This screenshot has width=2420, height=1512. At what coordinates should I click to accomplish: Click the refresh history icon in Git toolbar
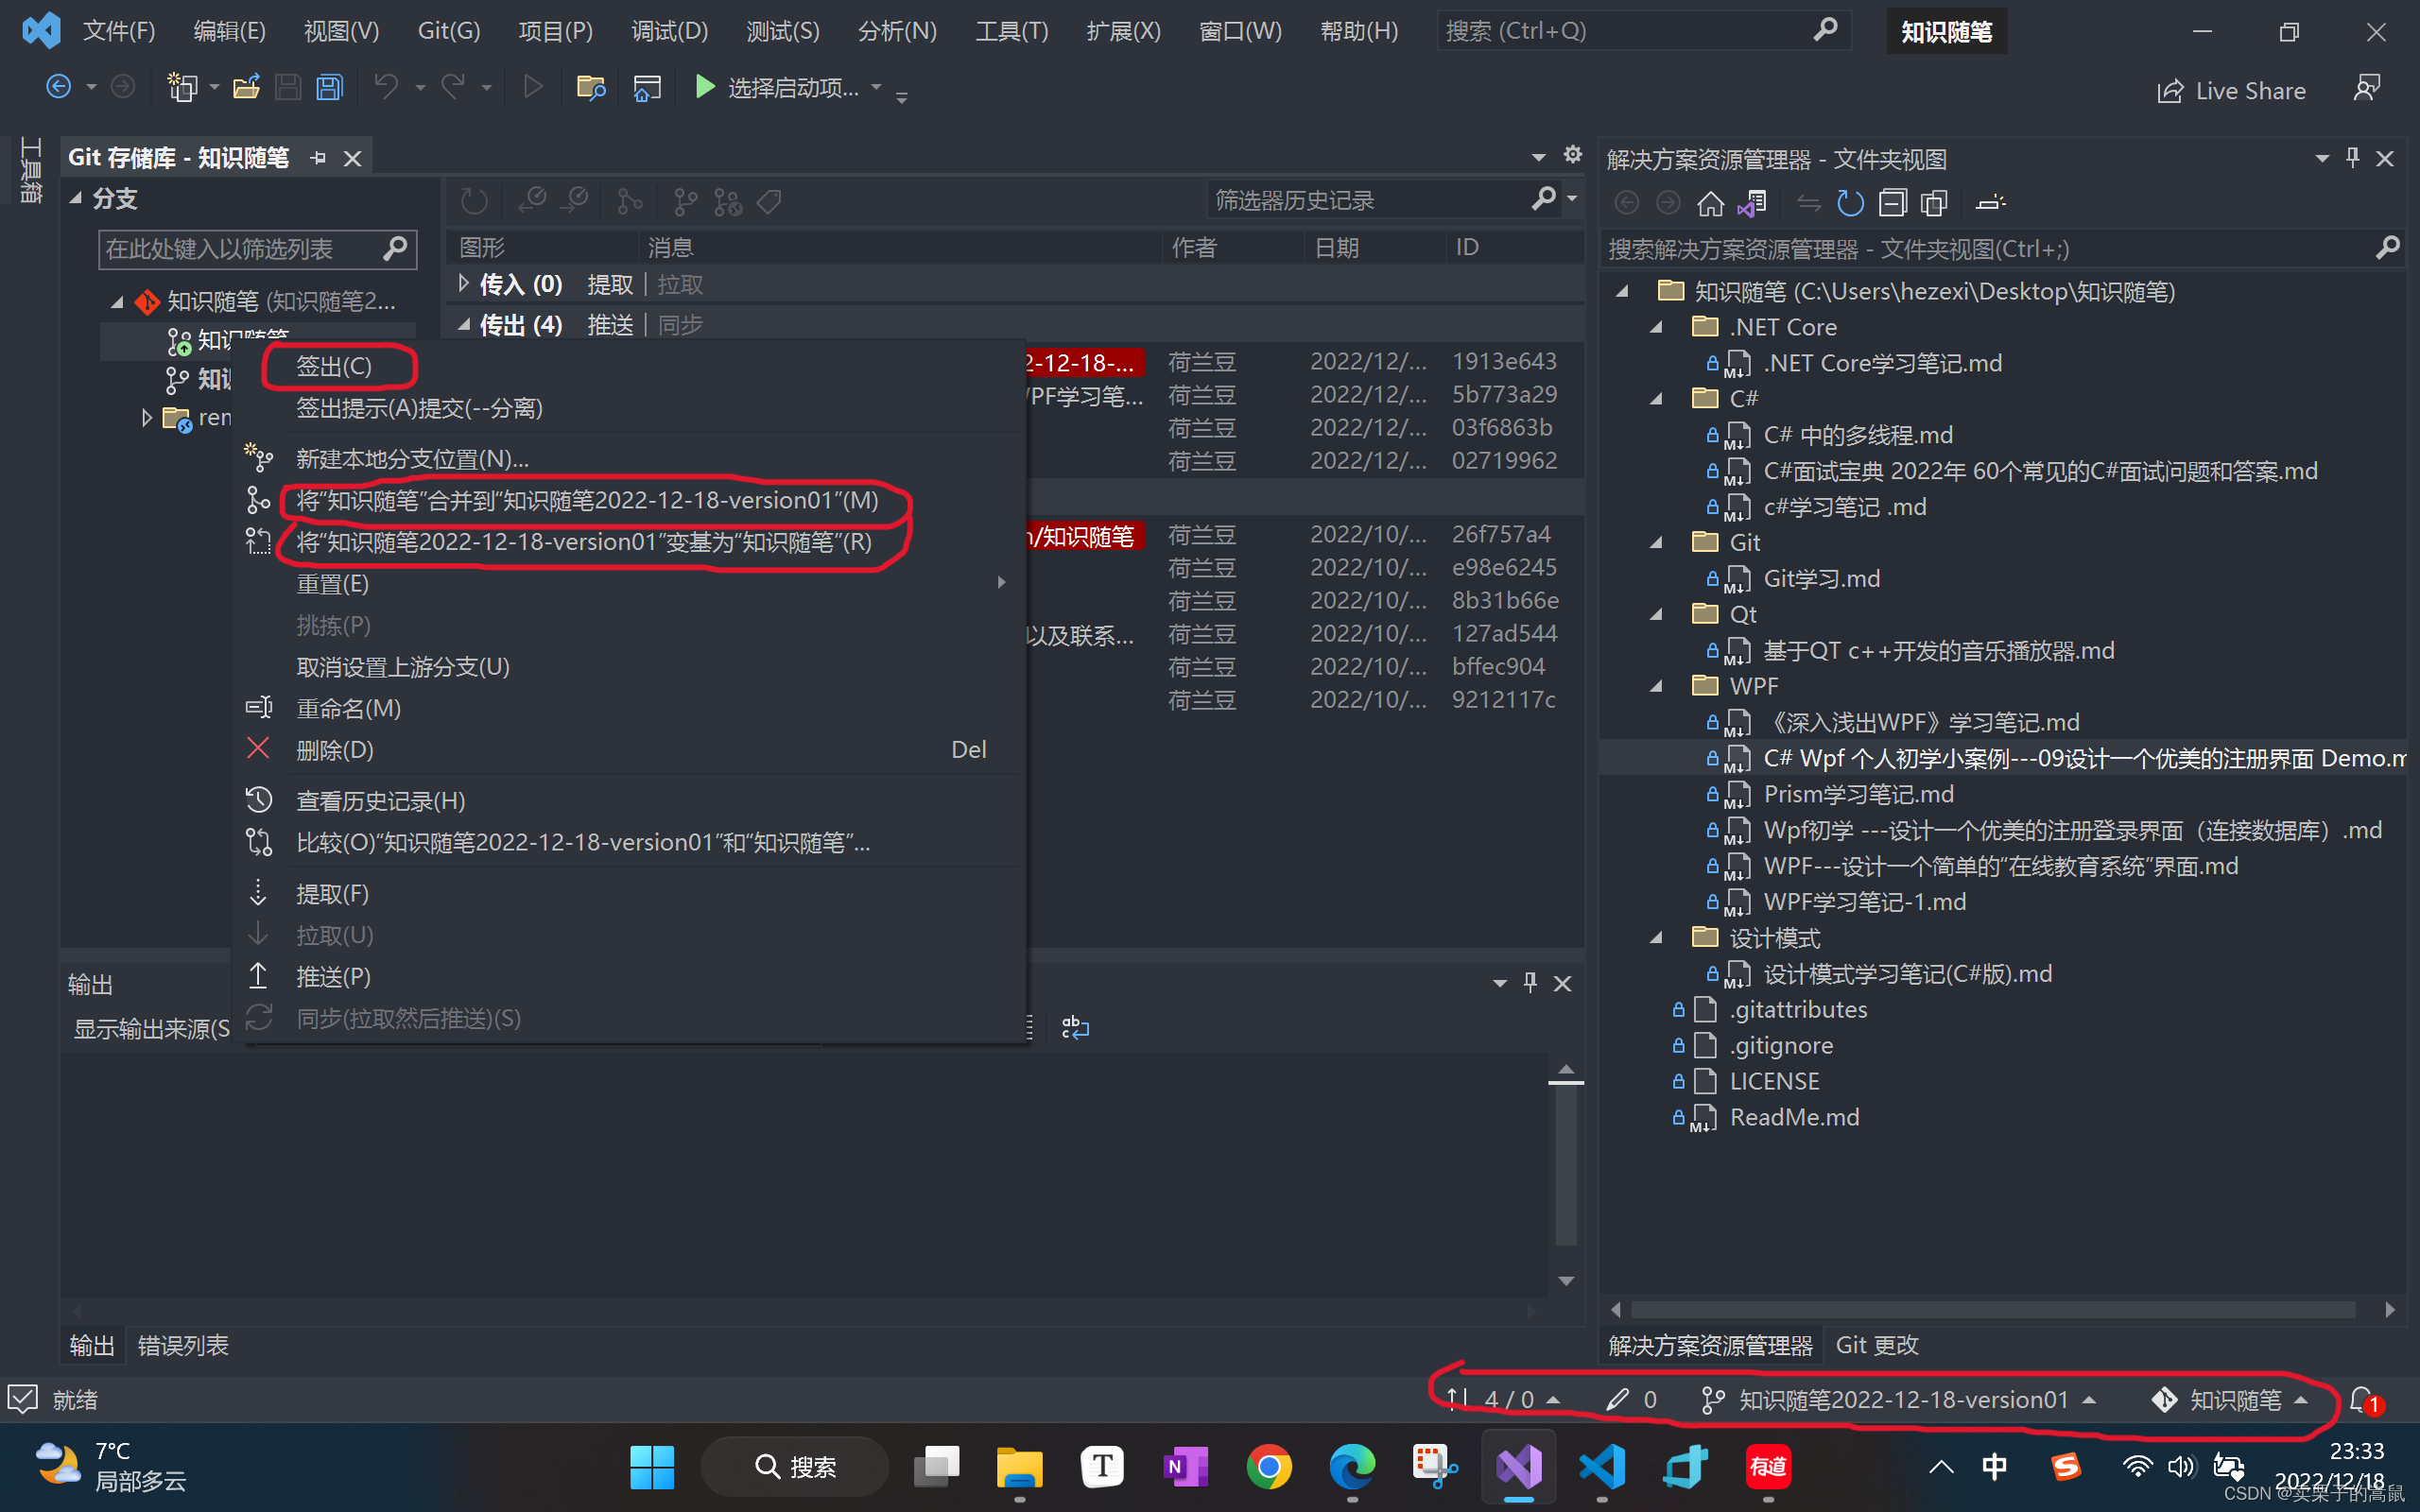coord(474,201)
